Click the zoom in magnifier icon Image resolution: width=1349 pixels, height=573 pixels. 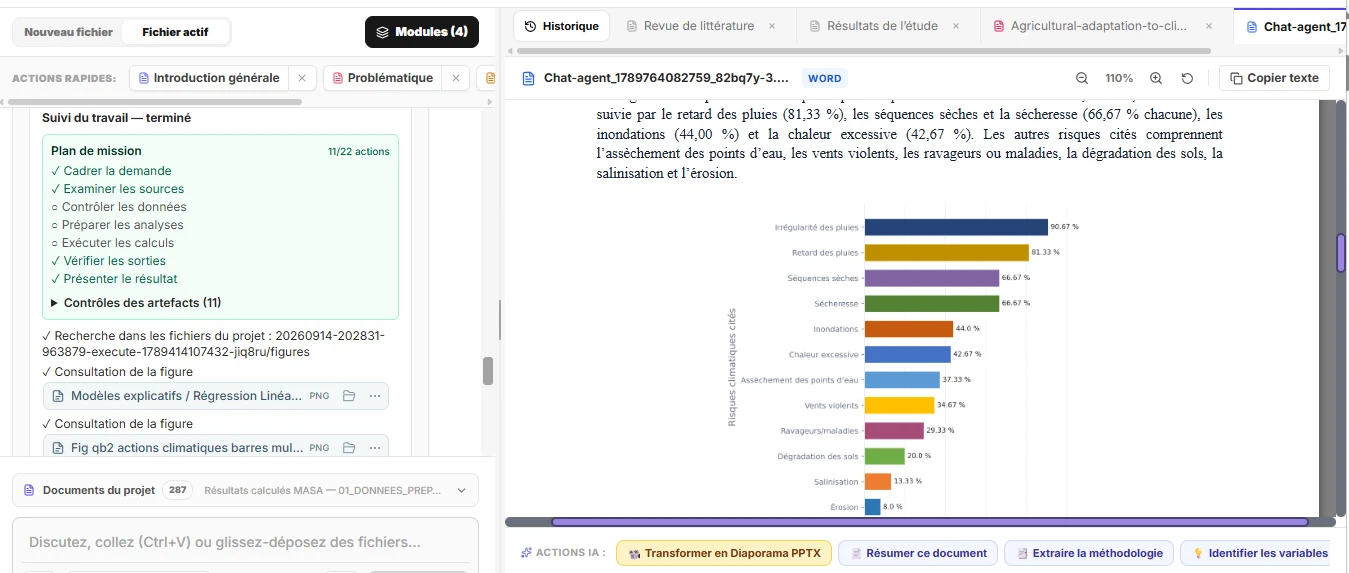click(1156, 78)
